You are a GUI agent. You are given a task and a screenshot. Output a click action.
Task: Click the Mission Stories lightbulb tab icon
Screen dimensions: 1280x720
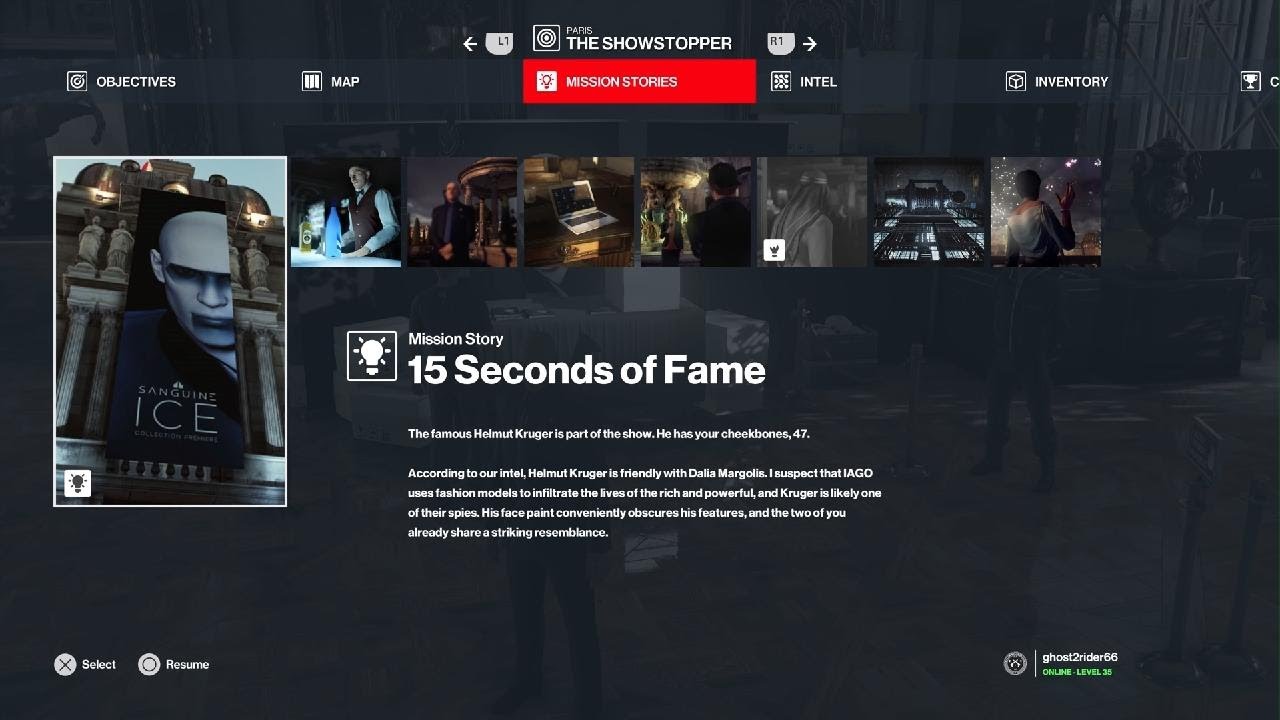546,82
